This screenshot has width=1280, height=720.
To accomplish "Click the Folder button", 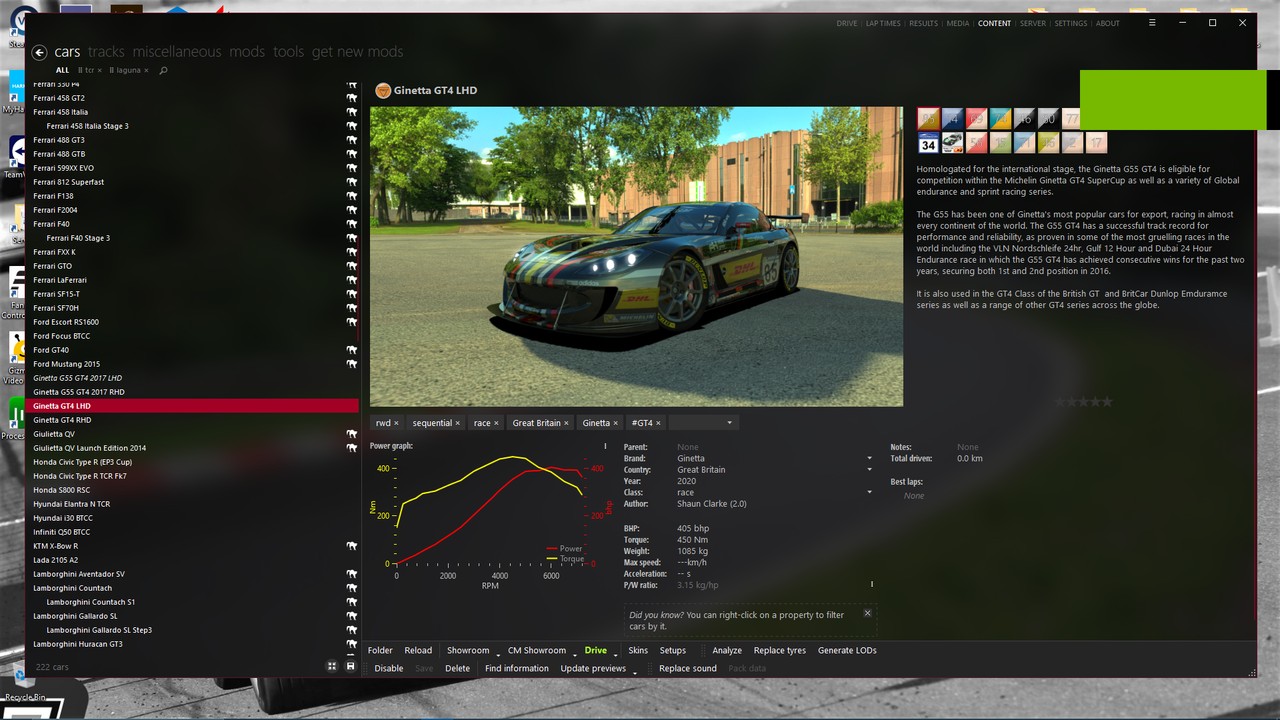I will click(380, 651).
